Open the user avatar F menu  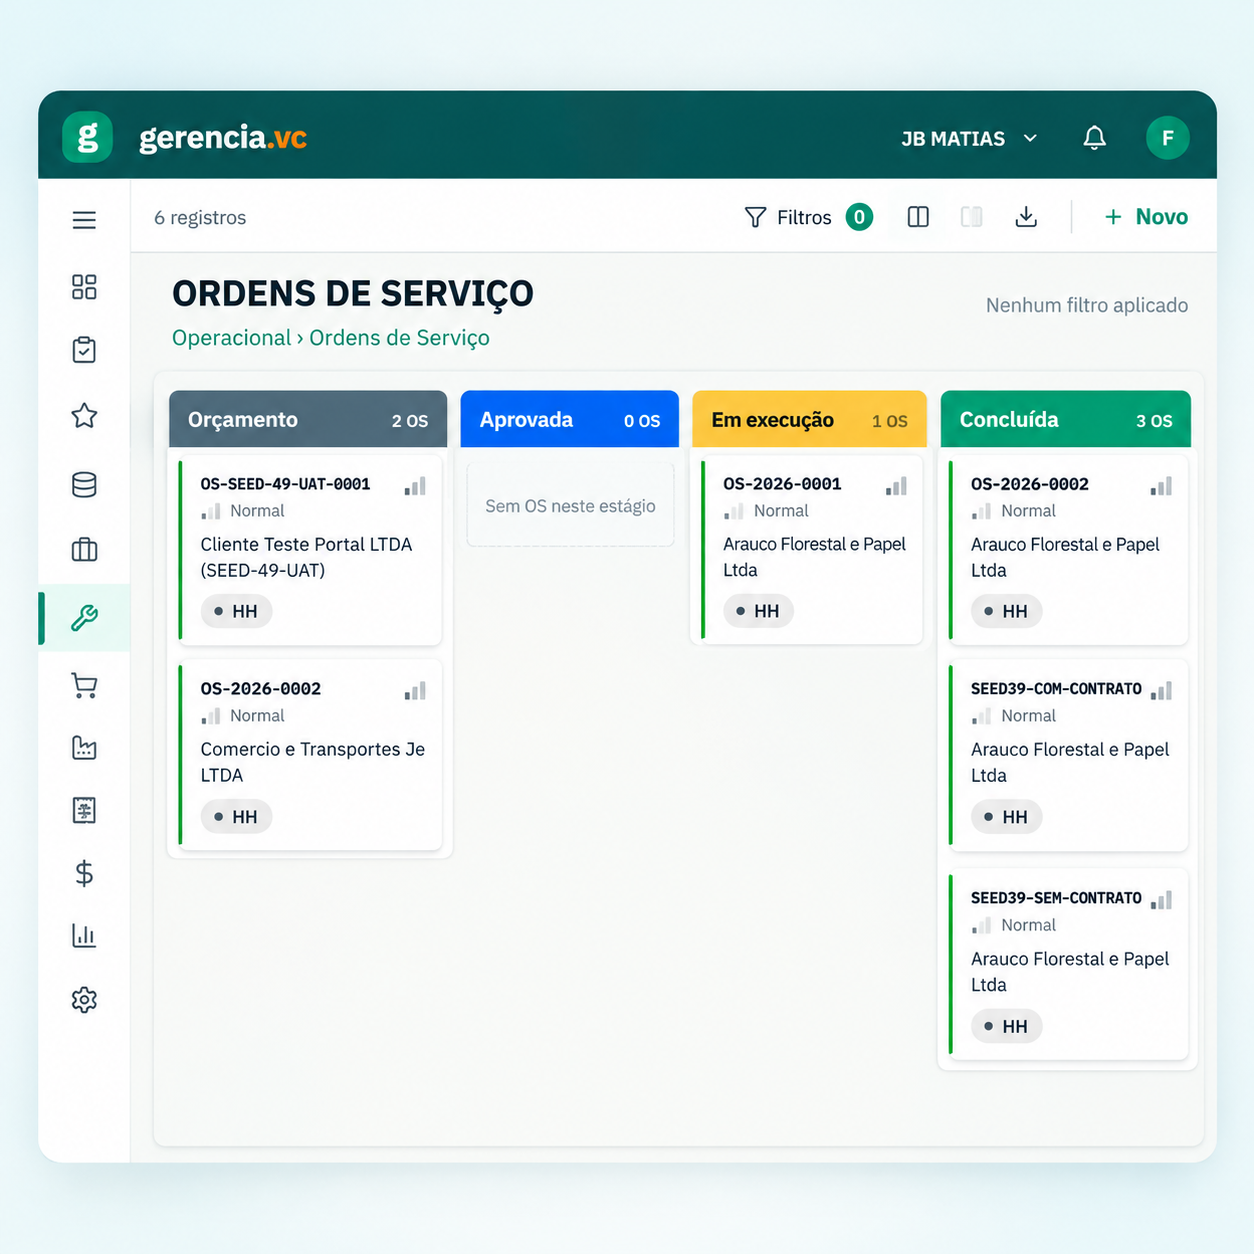[1167, 138]
